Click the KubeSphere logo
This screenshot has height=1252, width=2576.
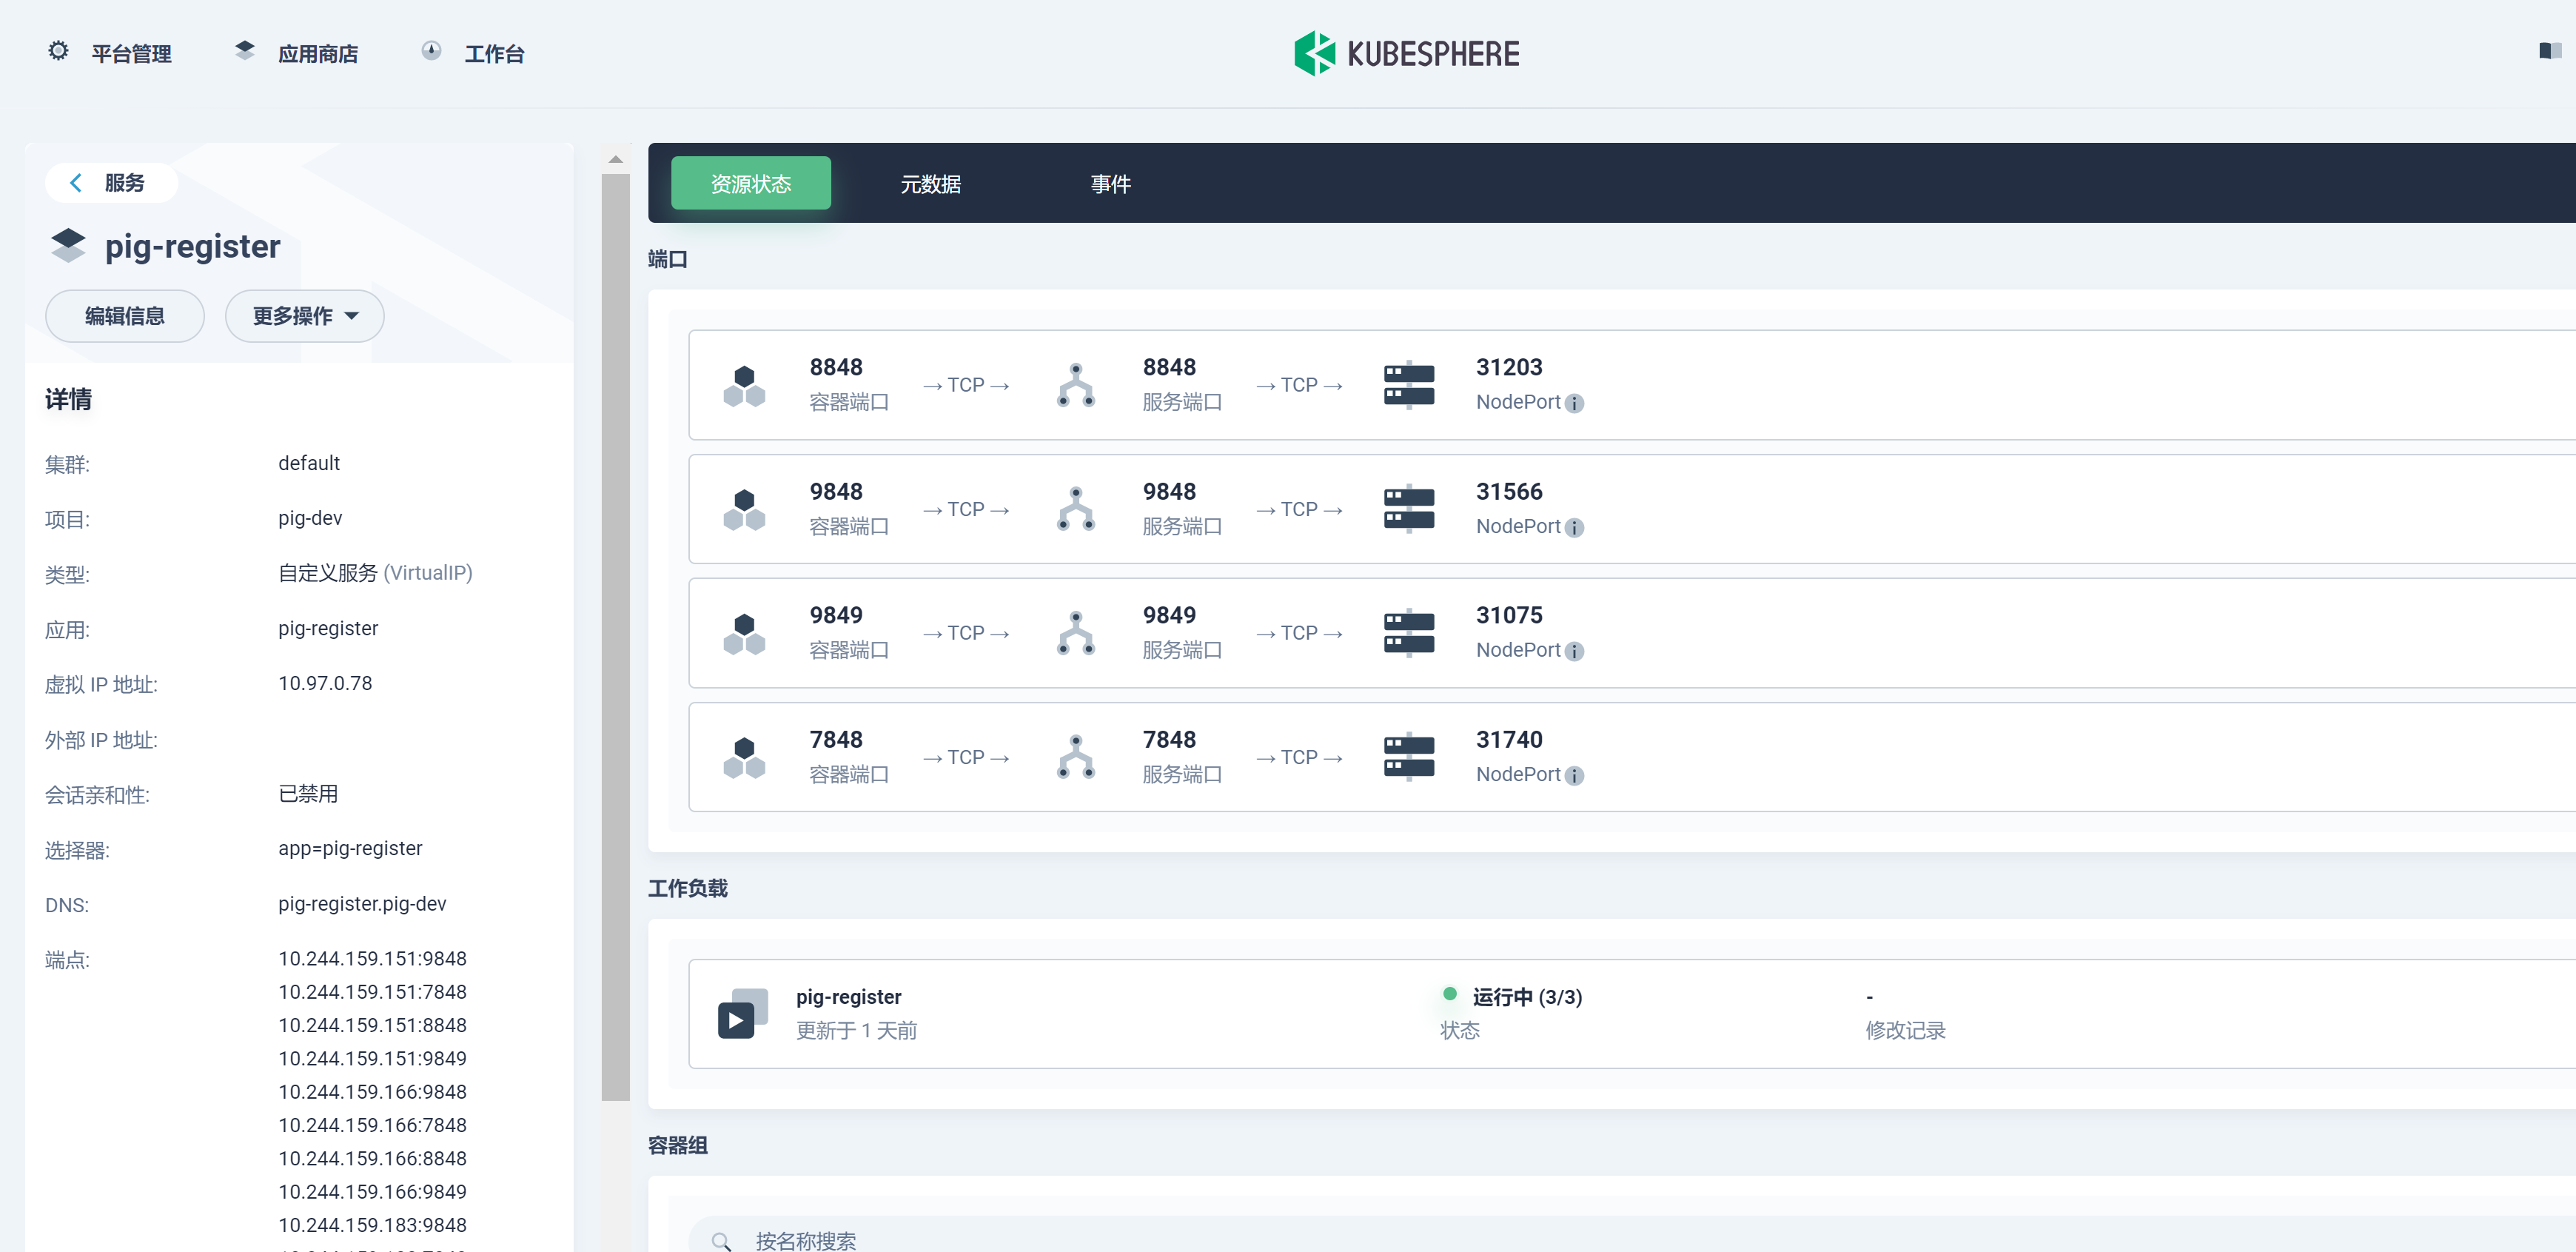coord(1406,53)
